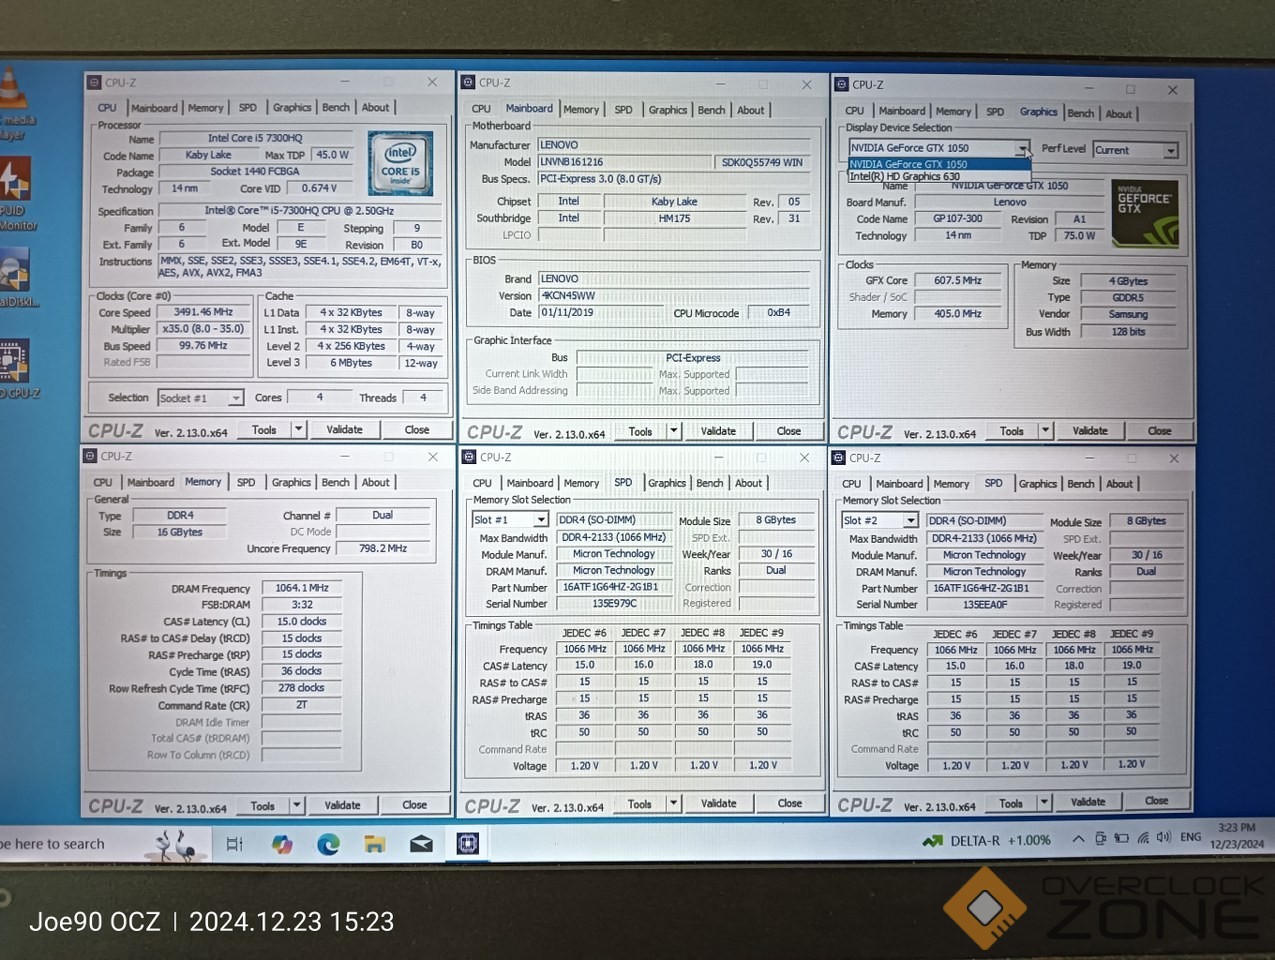Click the GP107-300 code name field
Image resolution: width=1275 pixels, height=960 pixels.
pos(957,219)
